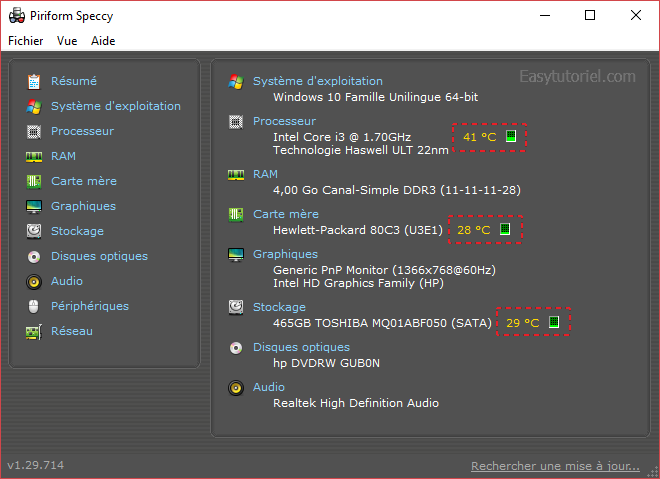Screen dimensions: 660x479
Task: Click the Système d'exploitation heading in summary
Action: [x=318, y=81]
